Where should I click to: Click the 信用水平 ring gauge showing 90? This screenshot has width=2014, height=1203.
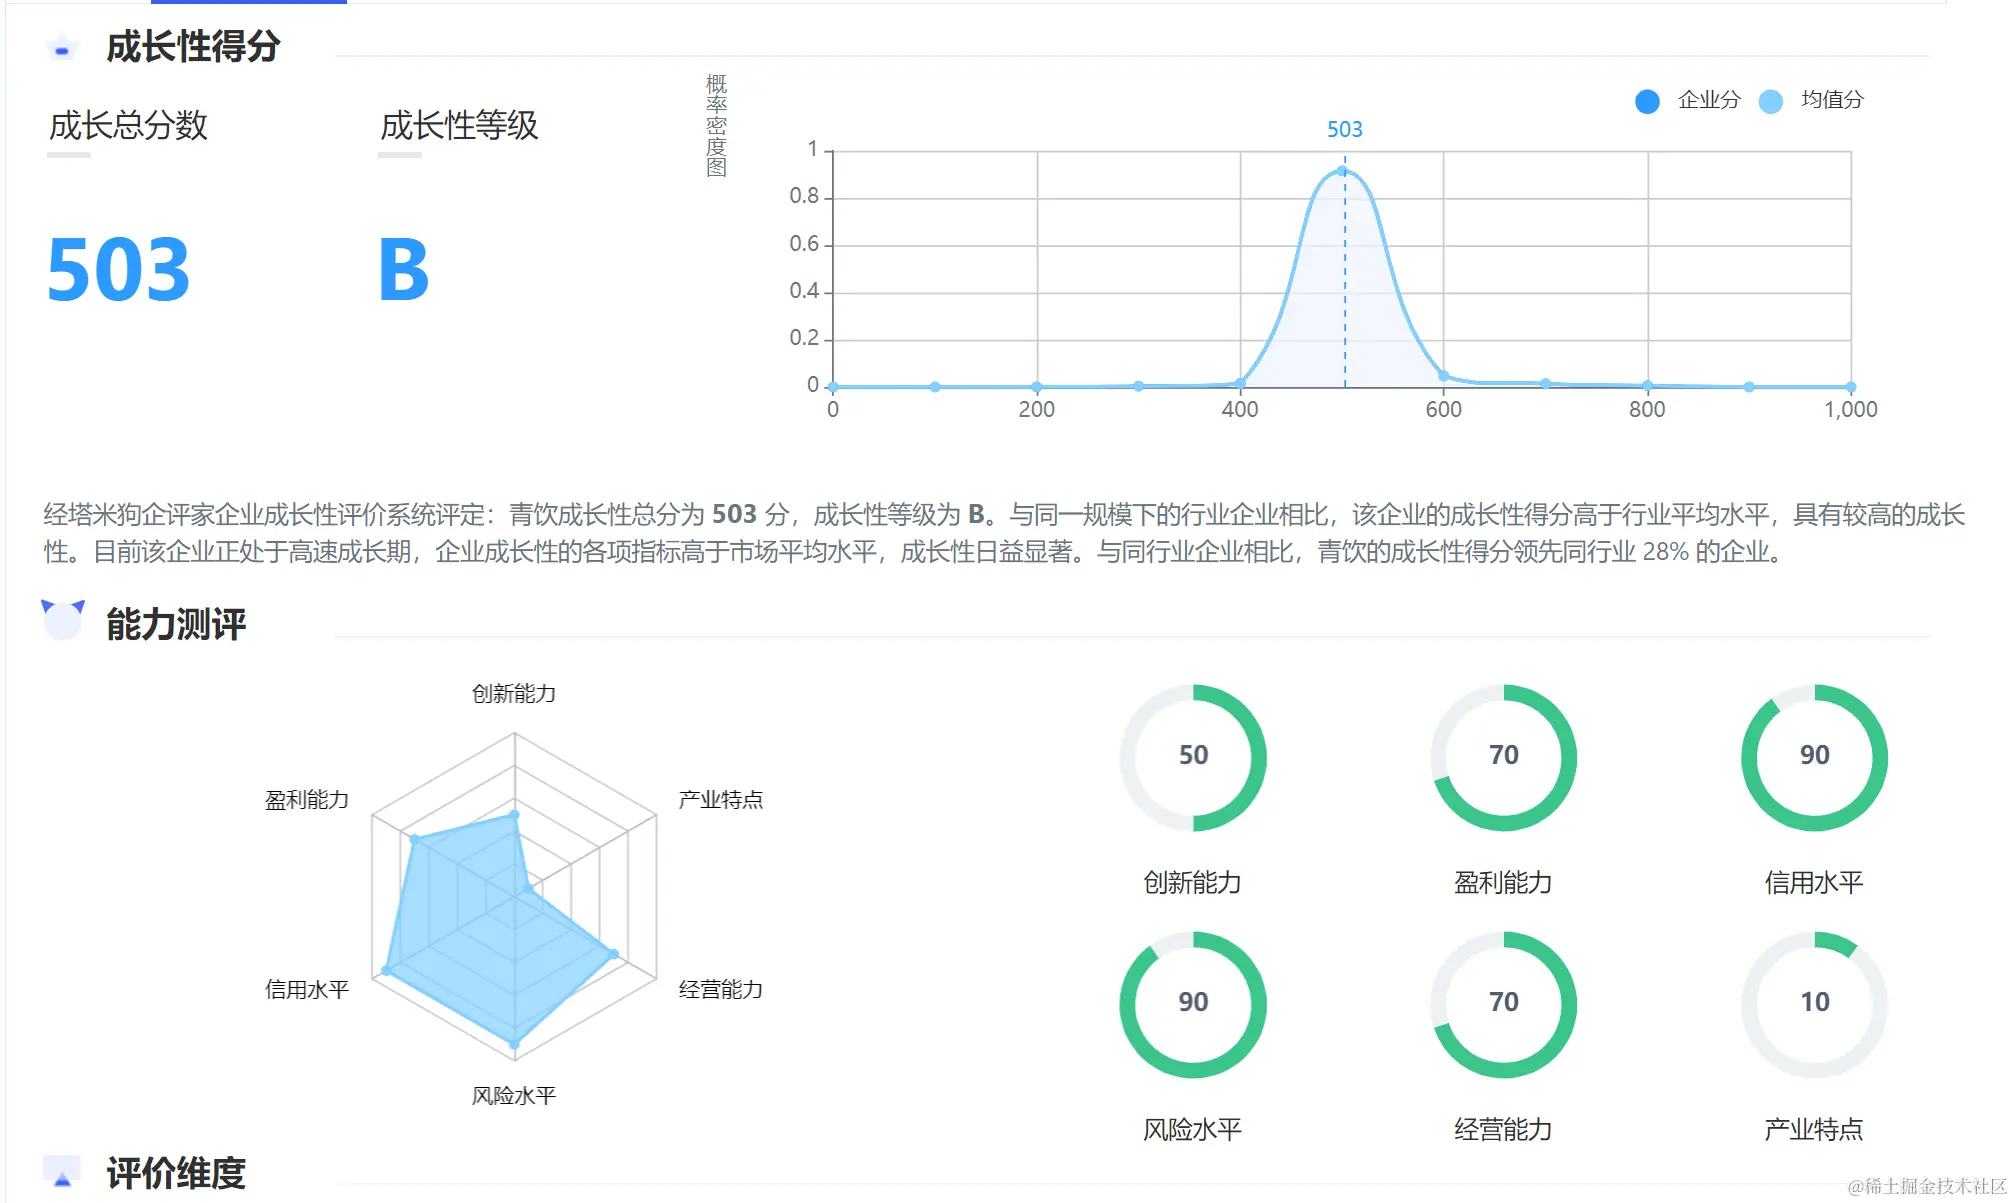pos(1814,757)
